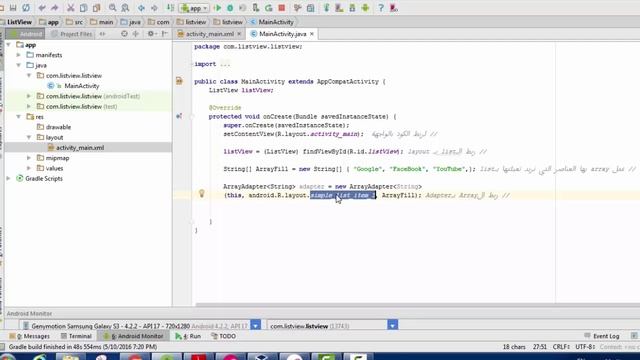The image size is (640, 360).
Task: Open the Messages tool window
Action: (x=29, y=336)
